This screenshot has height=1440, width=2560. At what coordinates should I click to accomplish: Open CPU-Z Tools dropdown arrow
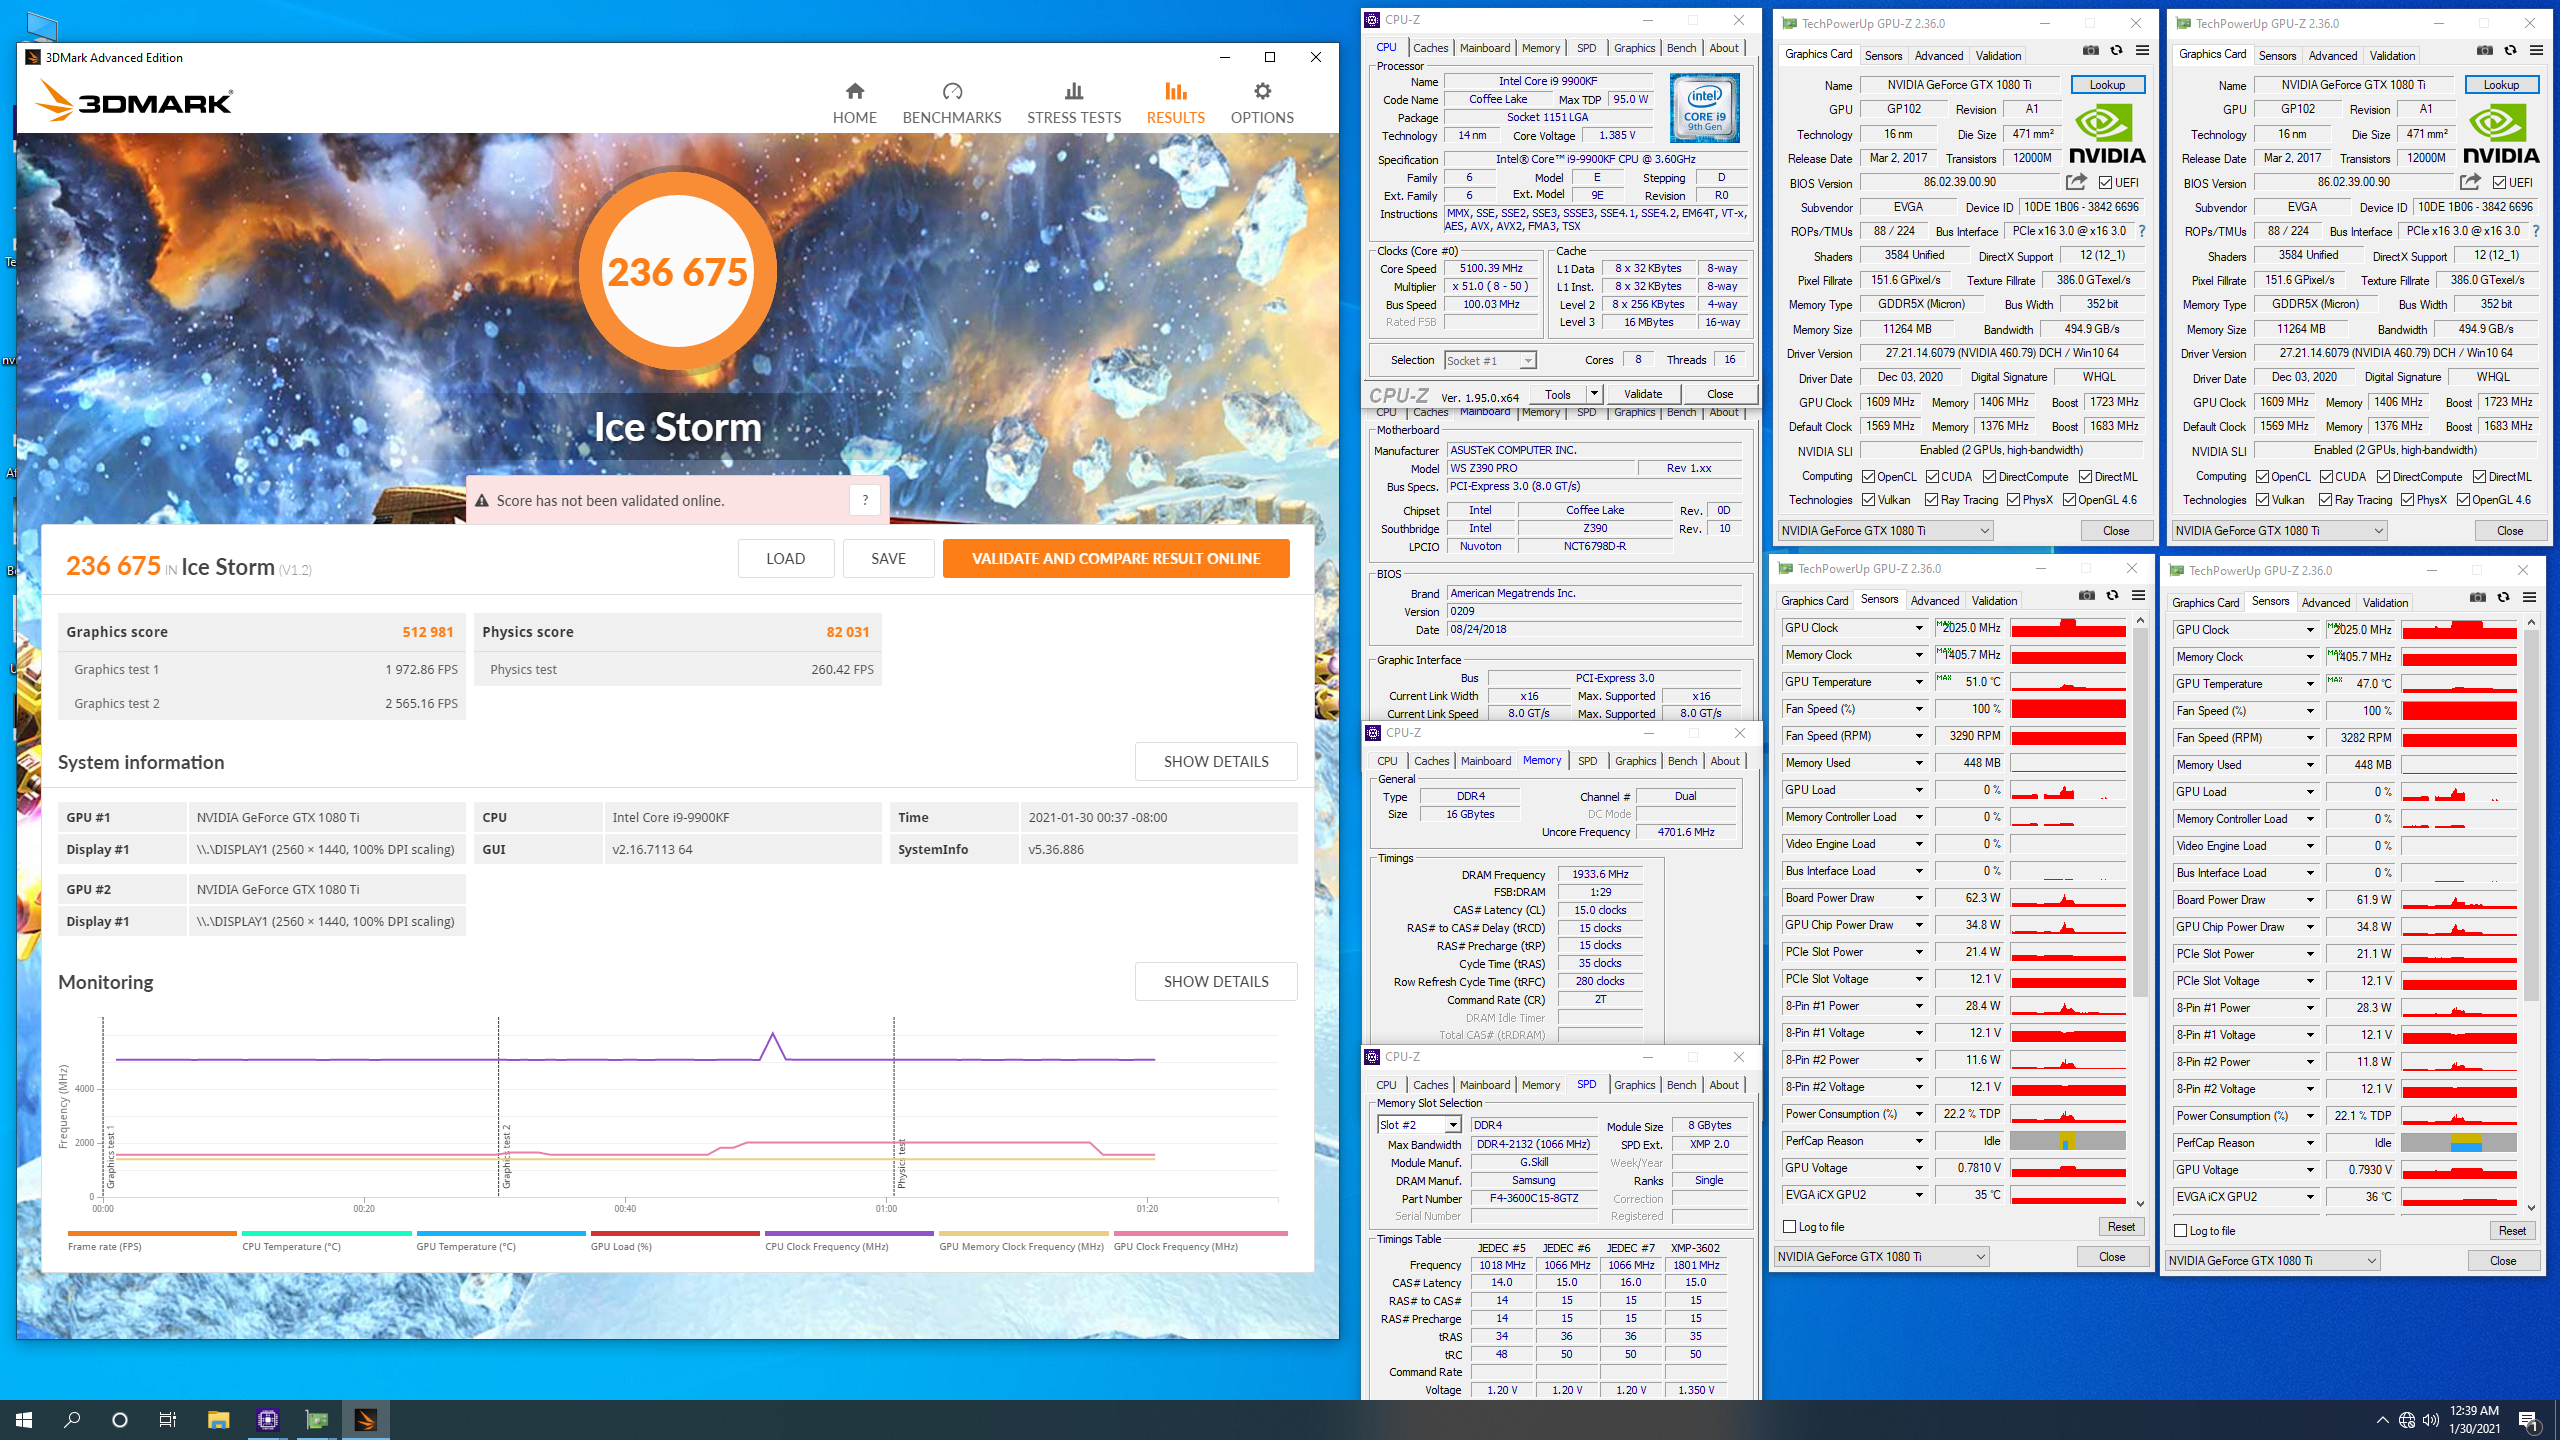[1595, 394]
